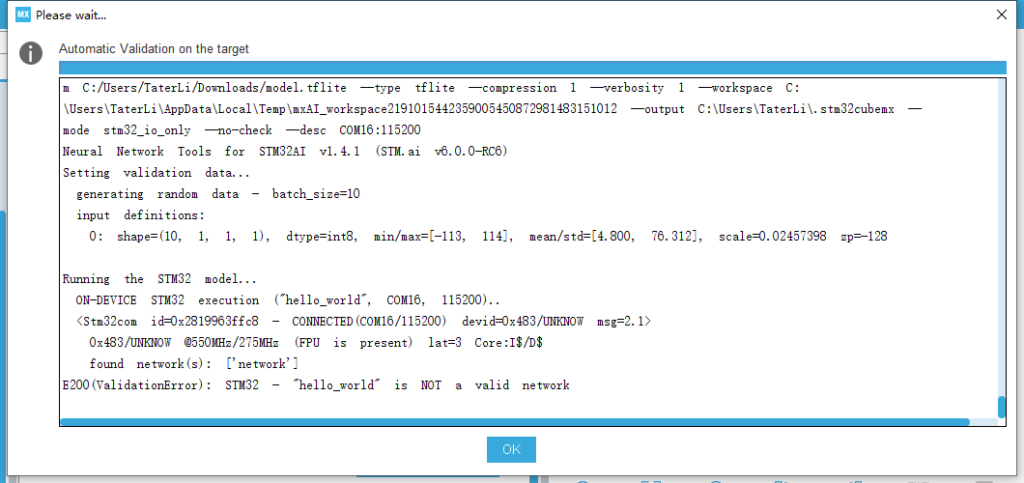Image resolution: width=1024 pixels, height=483 pixels.
Task: Click the validation progress bar
Action: (x=532, y=68)
